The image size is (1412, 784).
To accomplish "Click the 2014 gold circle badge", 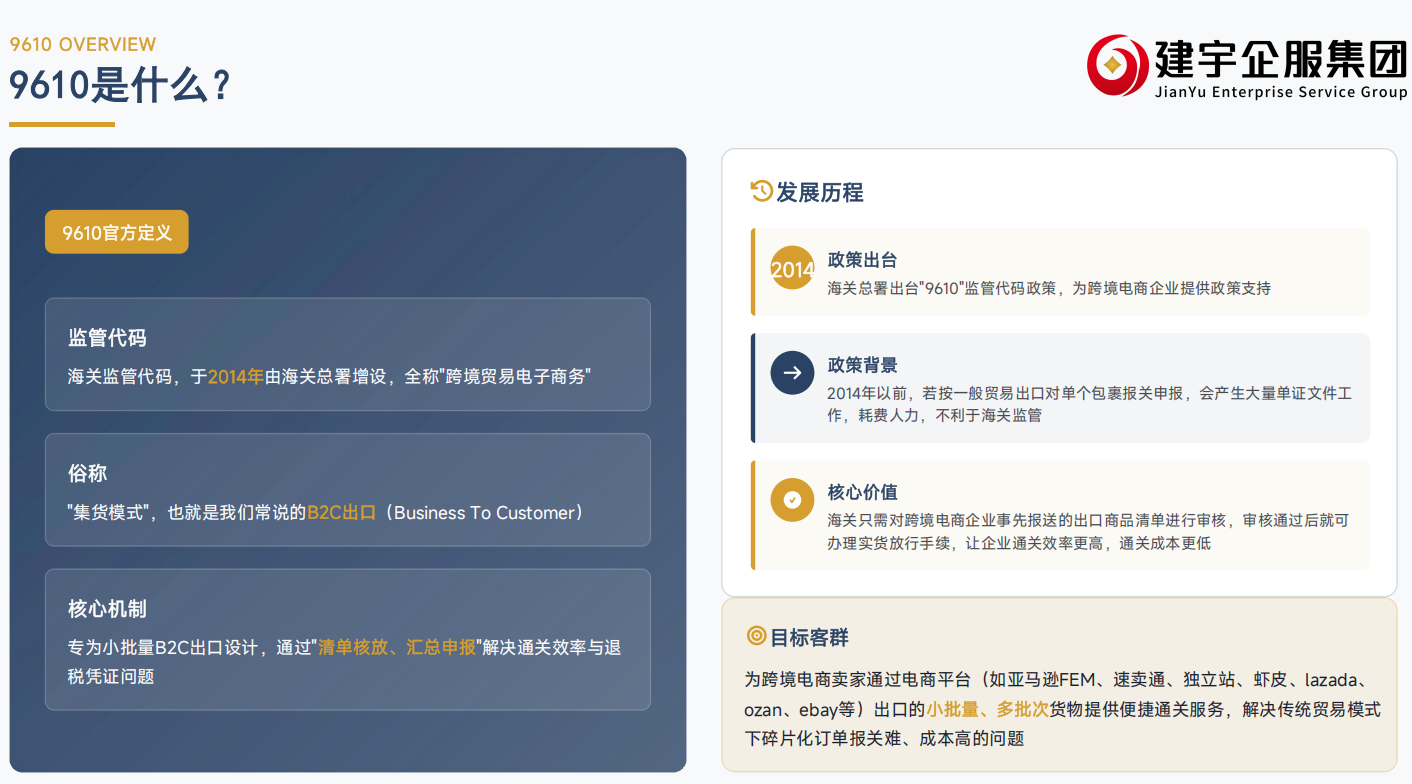I will [x=792, y=269].
